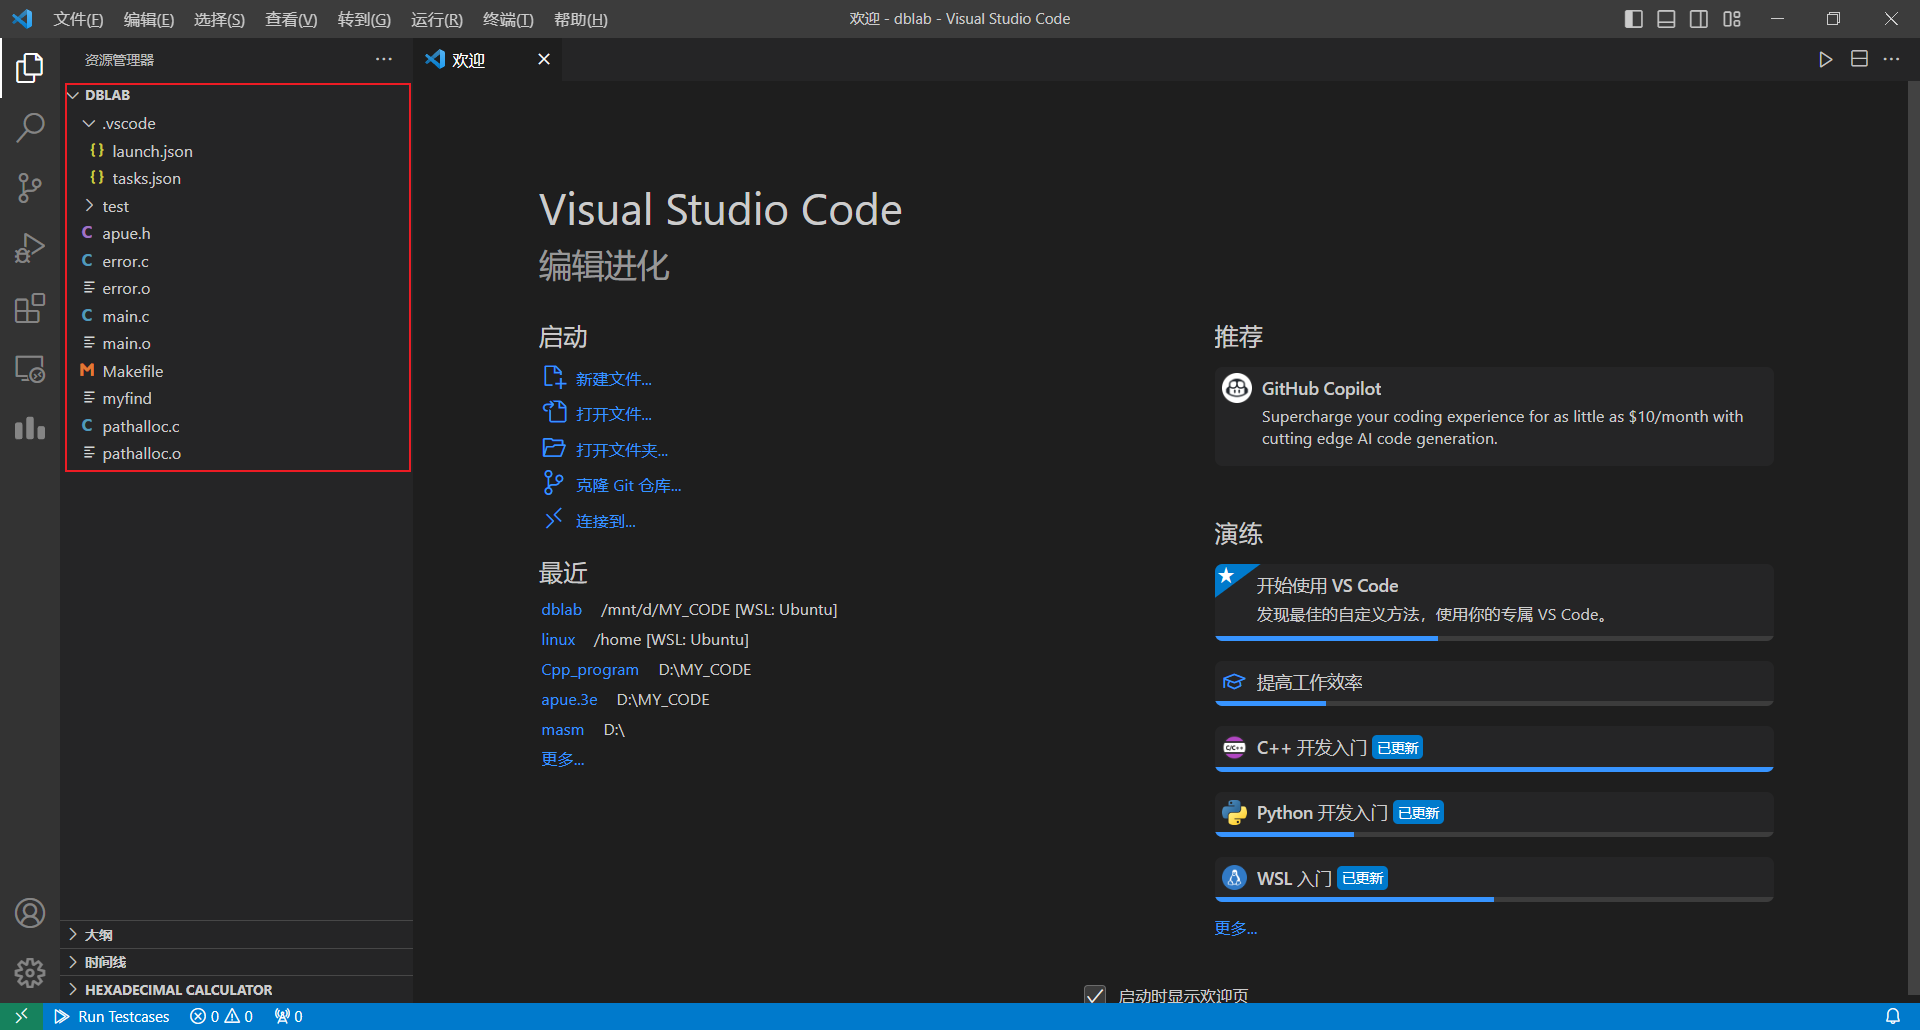This screenshot has width=1920, height=1030.
Task: Click the 打开文件夹... link
Action: coord(621,450)
